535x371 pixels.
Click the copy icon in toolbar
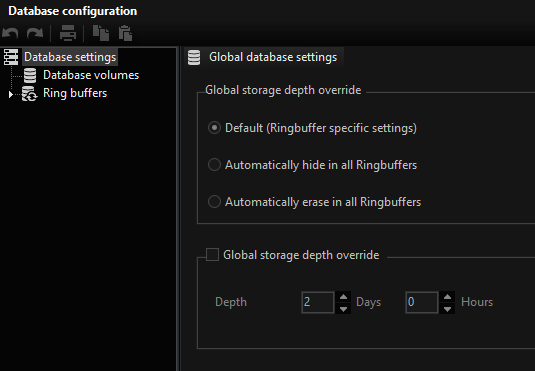pyautogui.click(x=101, y=33)
